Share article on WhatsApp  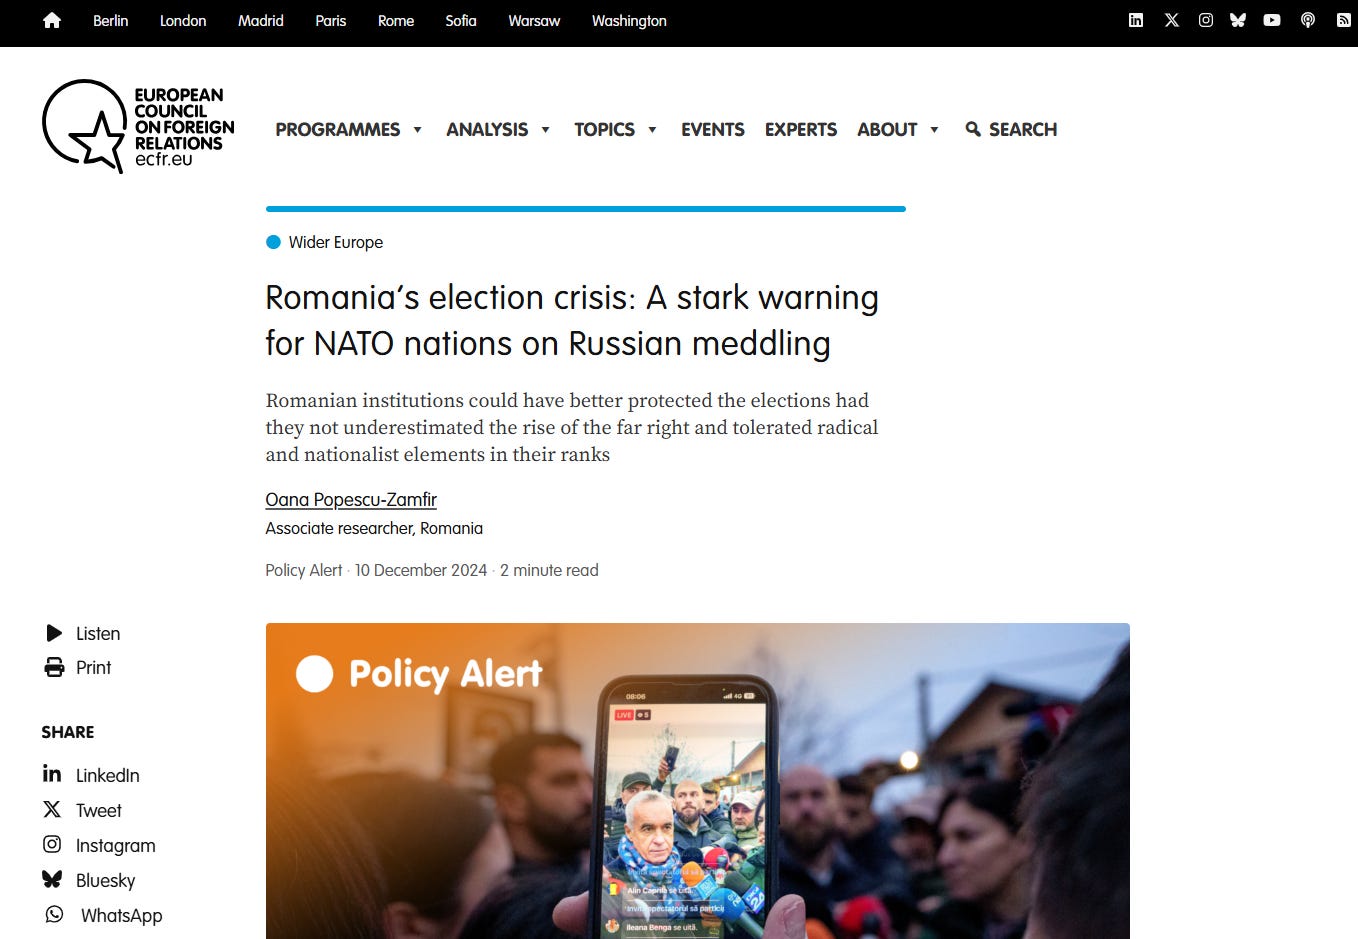point(102,915)
